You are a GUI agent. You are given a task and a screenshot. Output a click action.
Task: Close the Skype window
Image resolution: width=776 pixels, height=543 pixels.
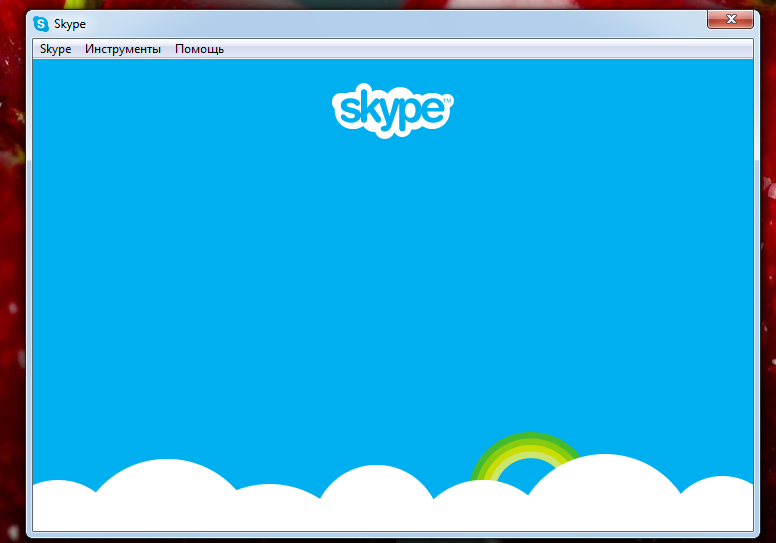click(730, 19)
